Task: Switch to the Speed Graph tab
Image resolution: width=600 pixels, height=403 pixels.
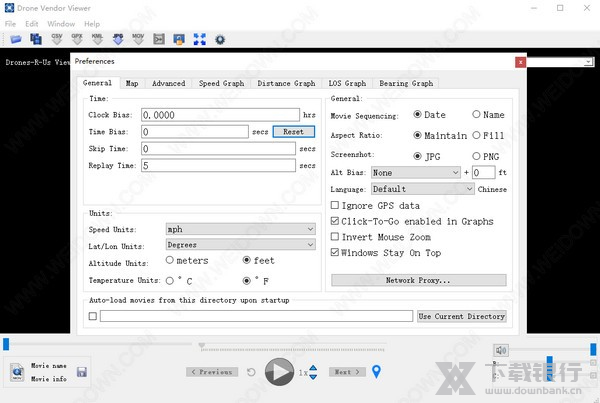Action: tap(221, 84)
